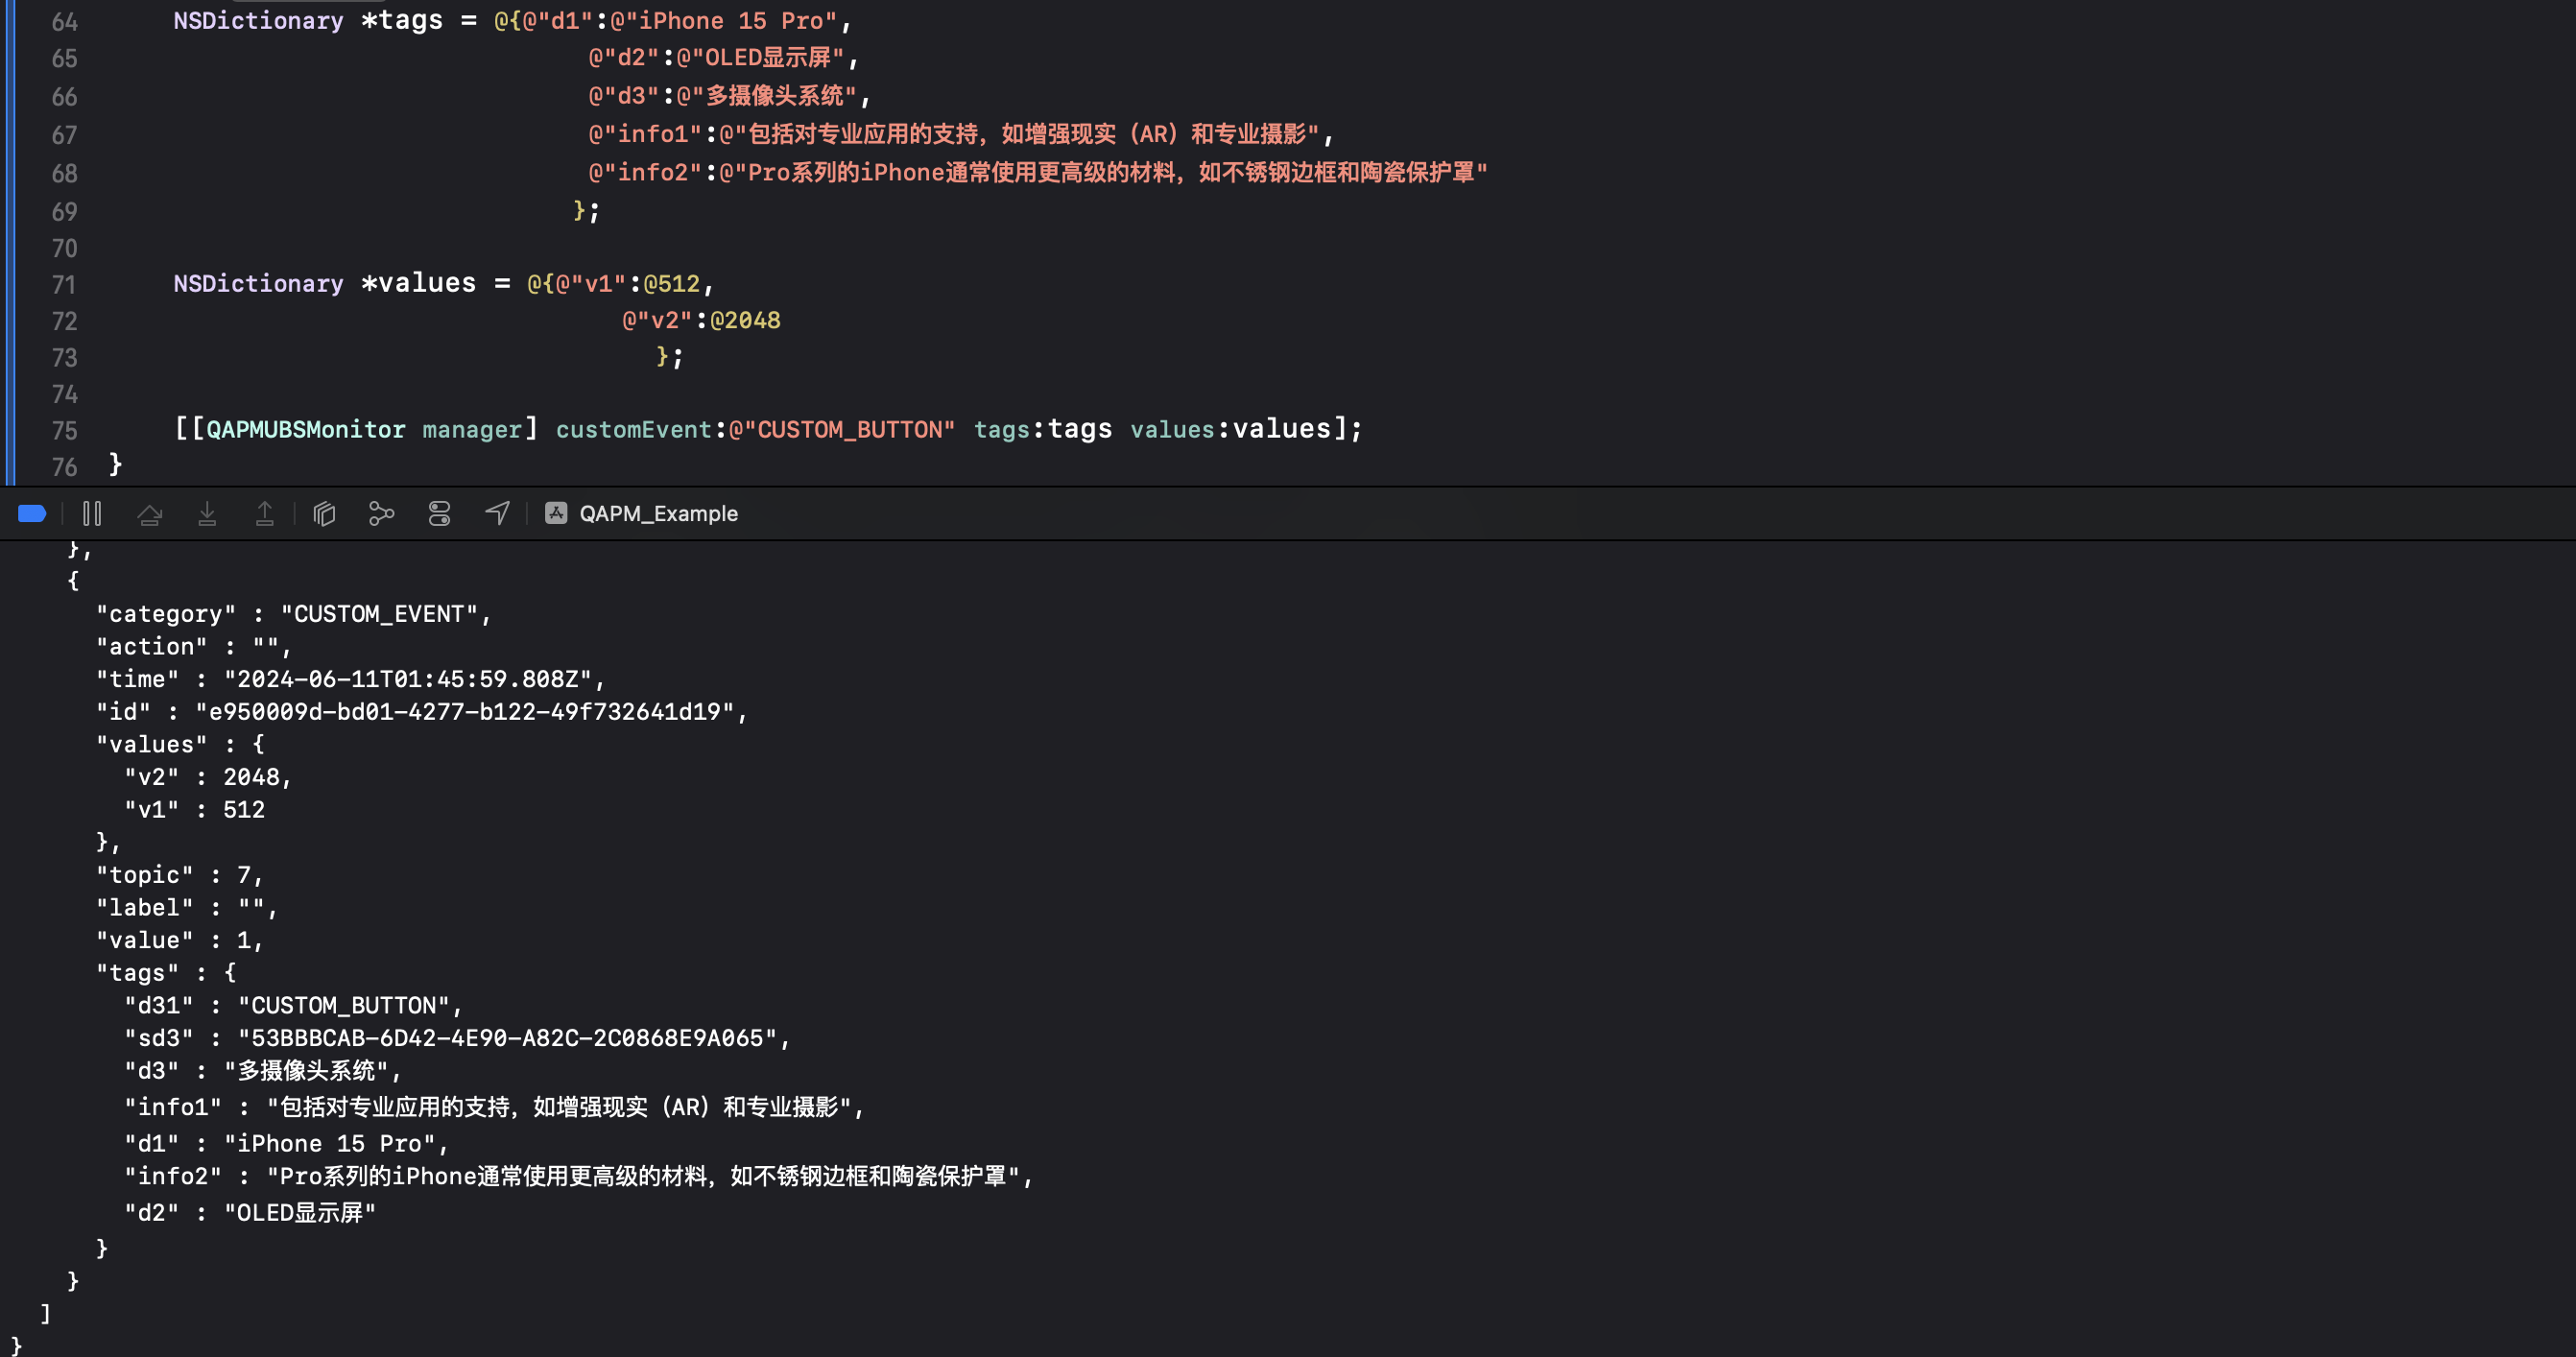Click the @"iPhone 15 Pro" string in code
2576x1357 pixels.
724,21
